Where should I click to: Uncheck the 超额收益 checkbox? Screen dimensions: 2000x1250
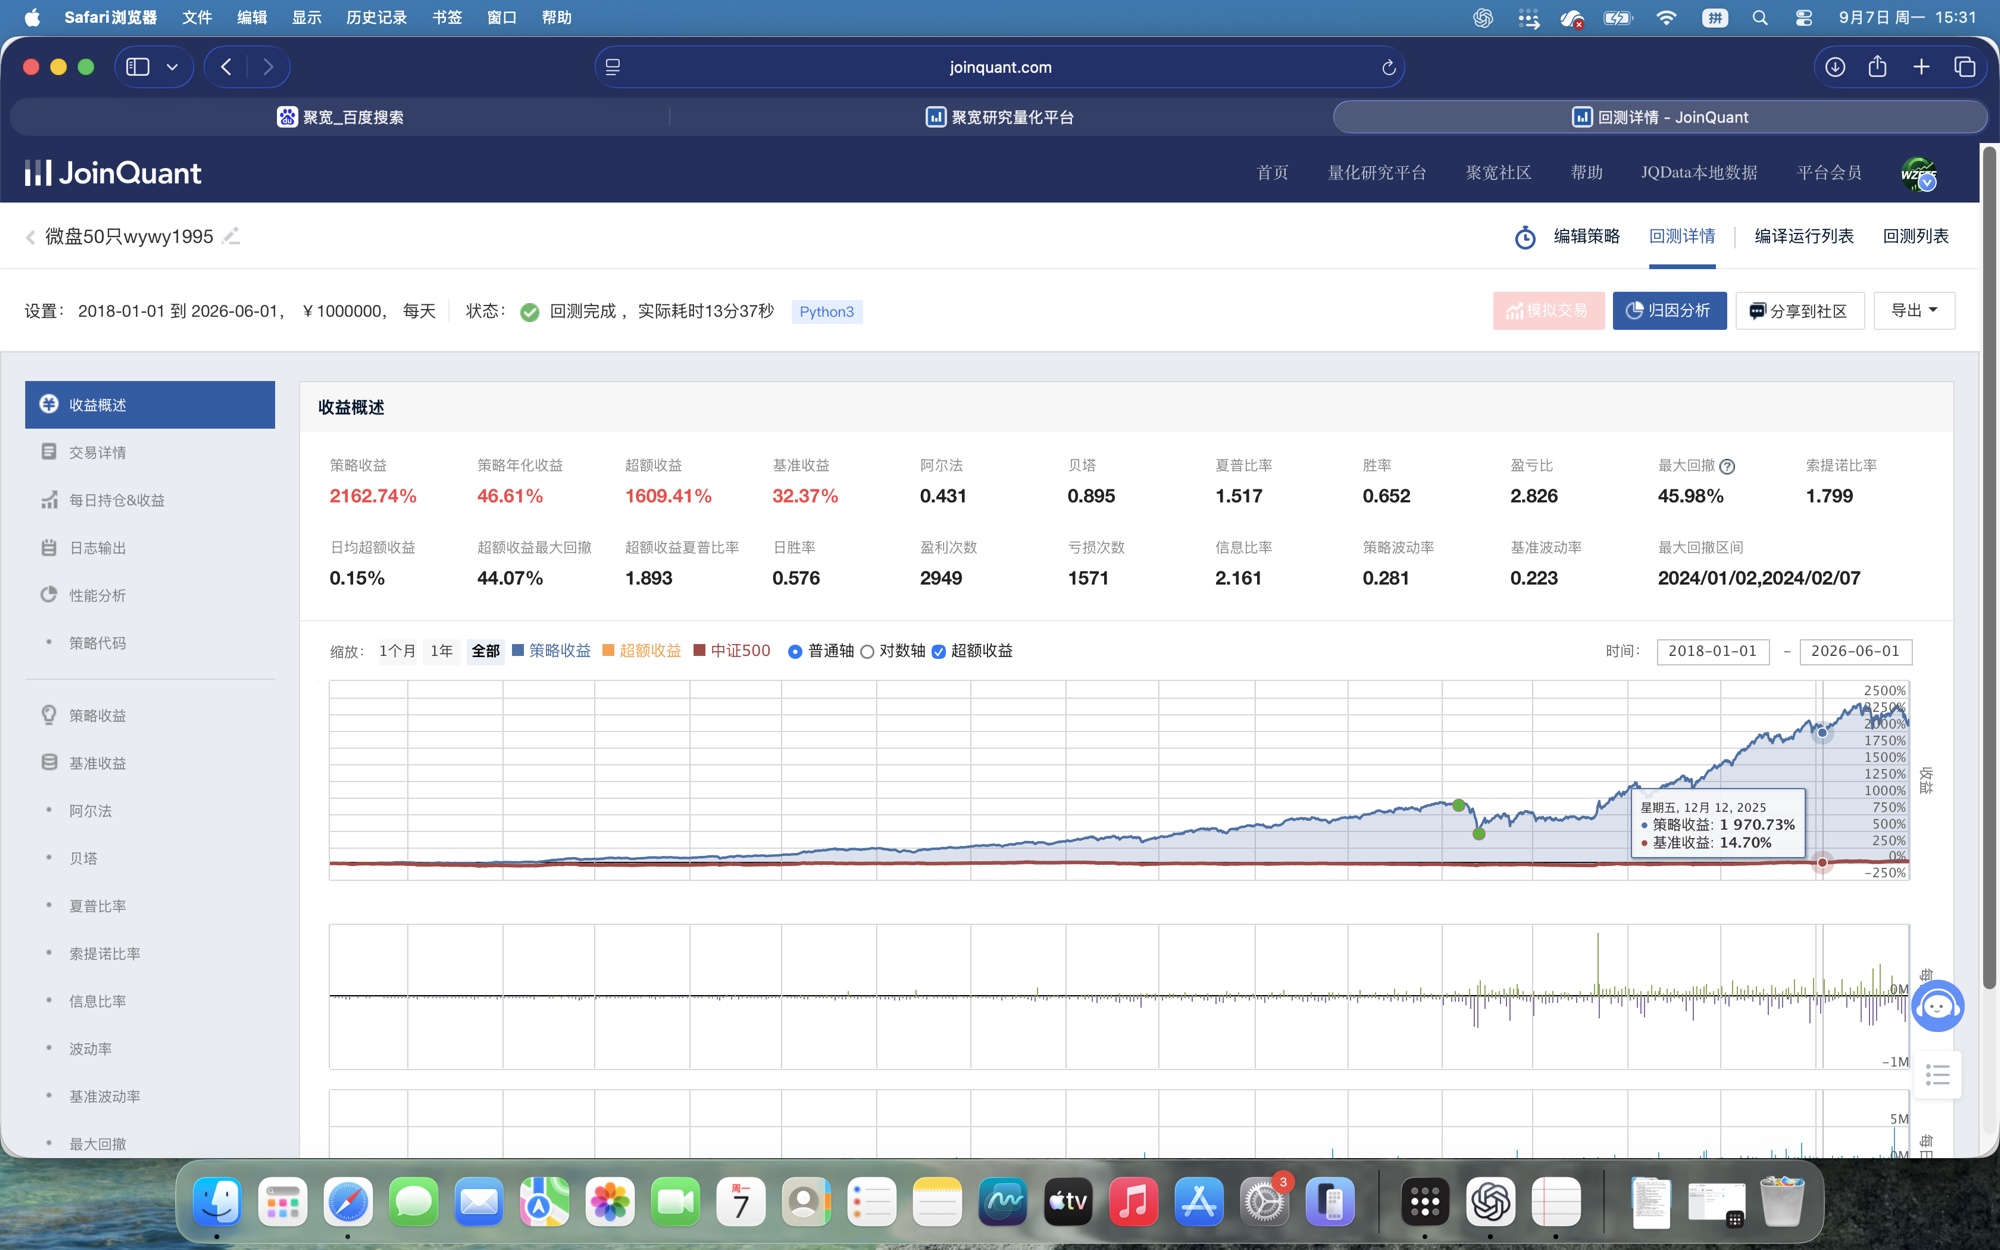coord(938,652)
